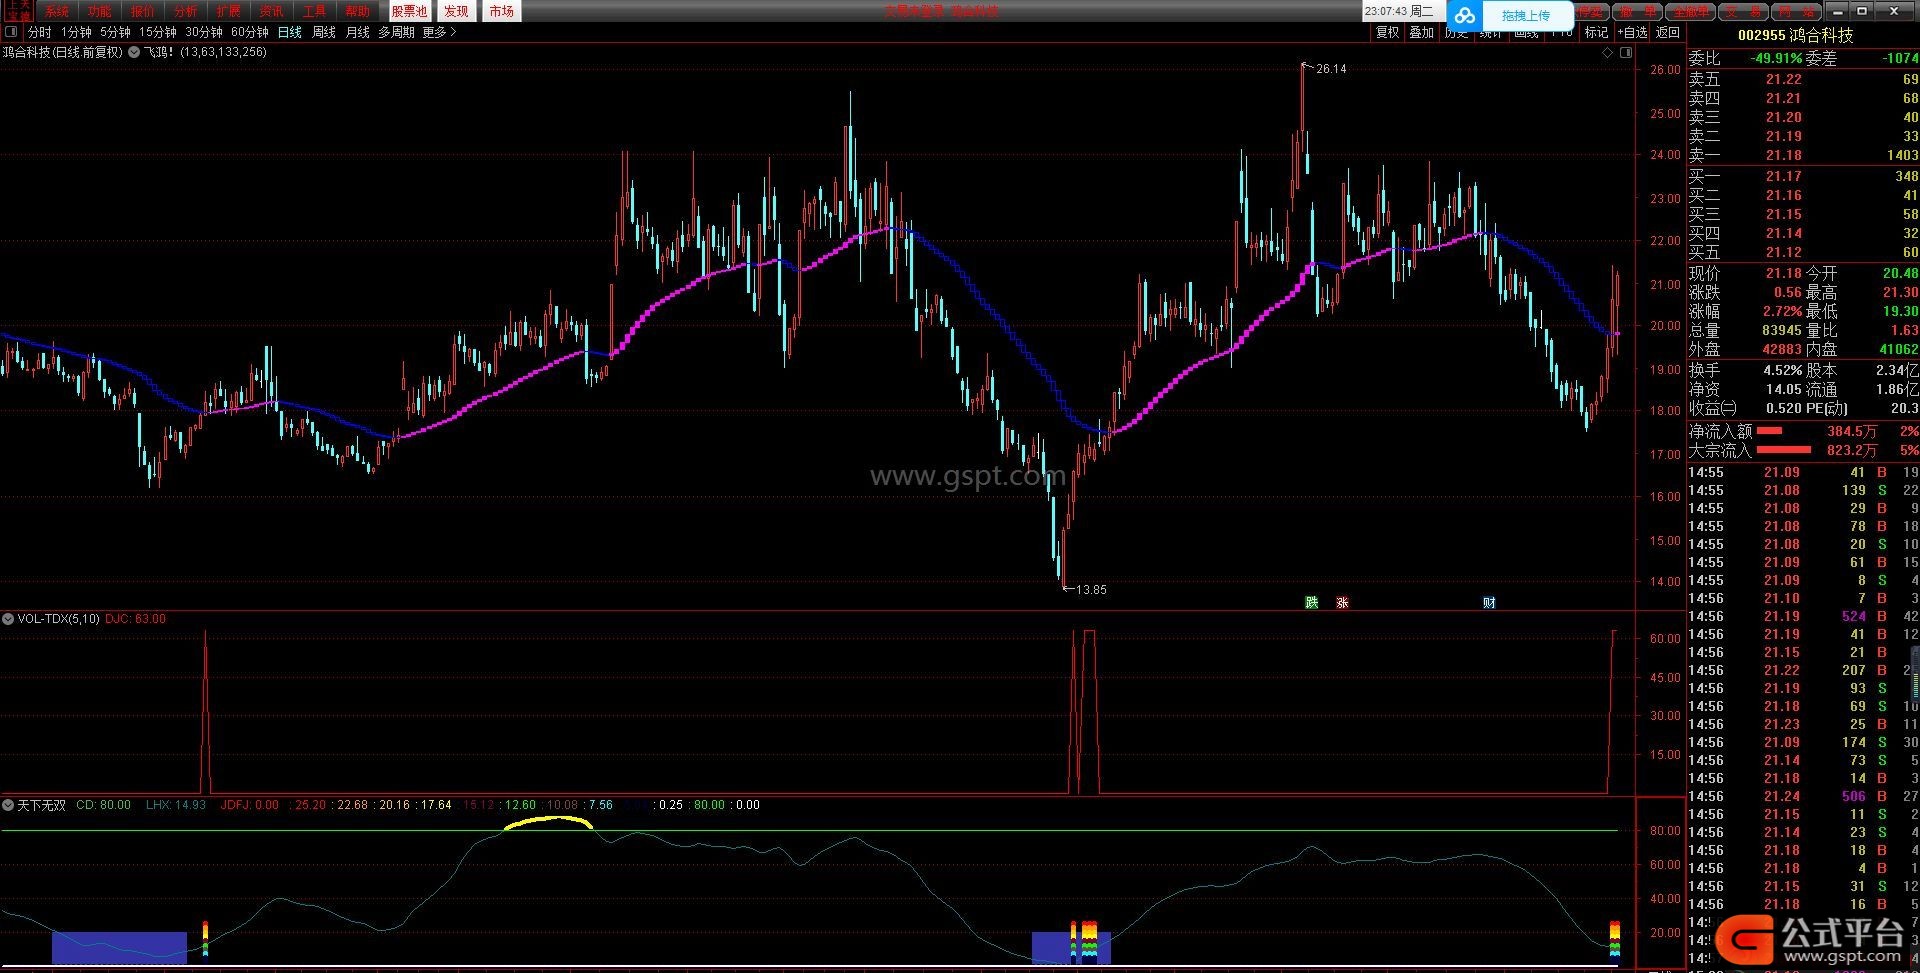Add stock with +自选 button
The height and width of the screenshot is (973, 1920).
[x=1632, y=32]
